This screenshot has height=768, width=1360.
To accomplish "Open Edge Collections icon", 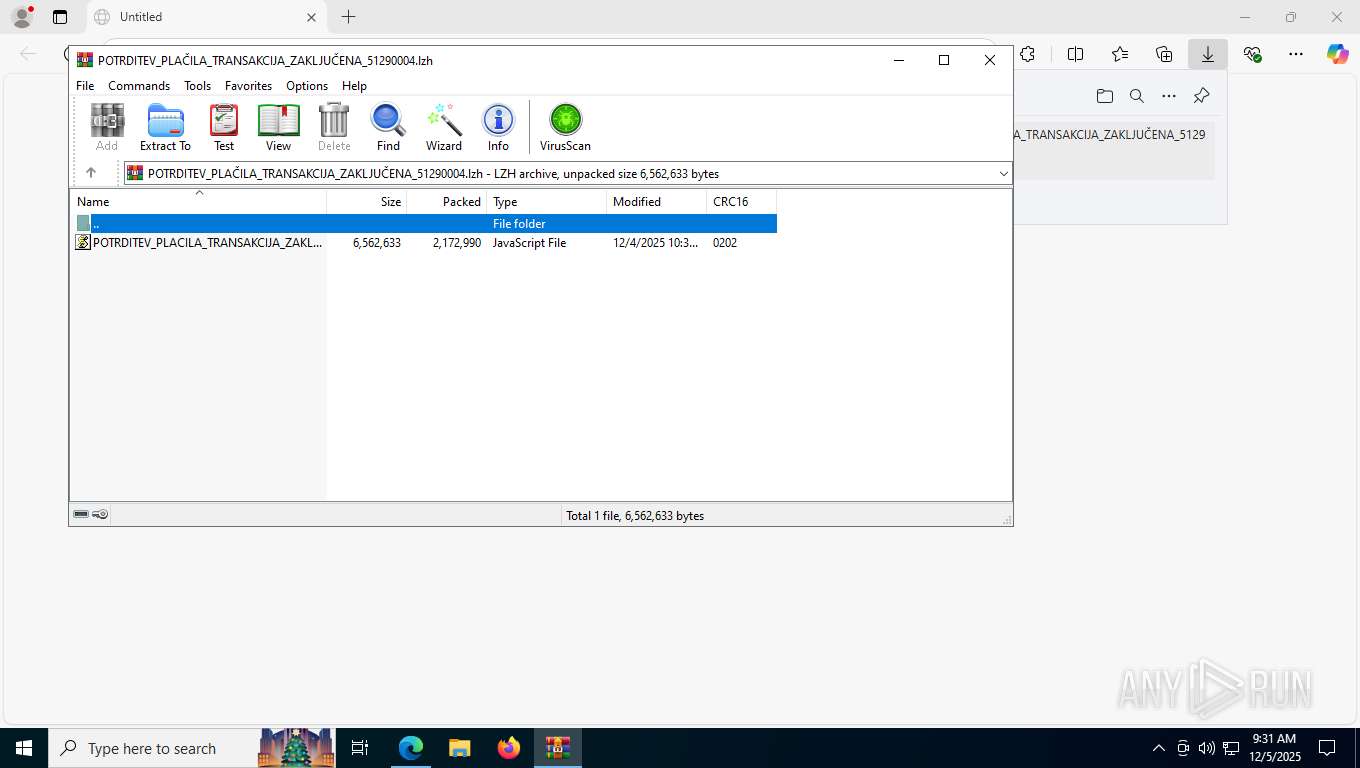I will (x=1164, y=54).
